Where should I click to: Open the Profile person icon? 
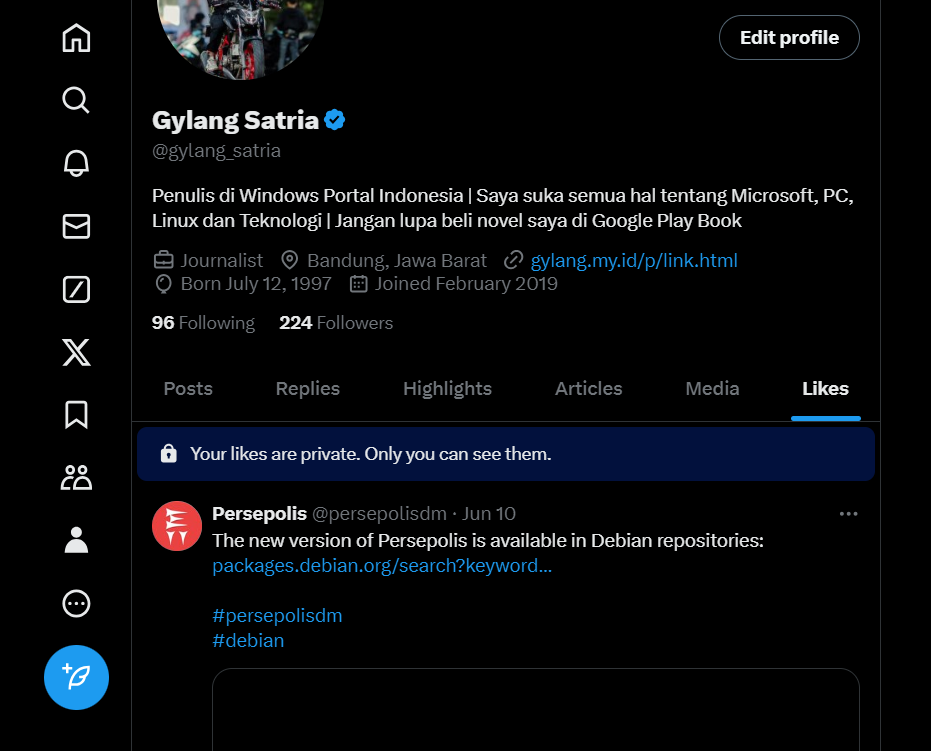[x=76, y=540]
